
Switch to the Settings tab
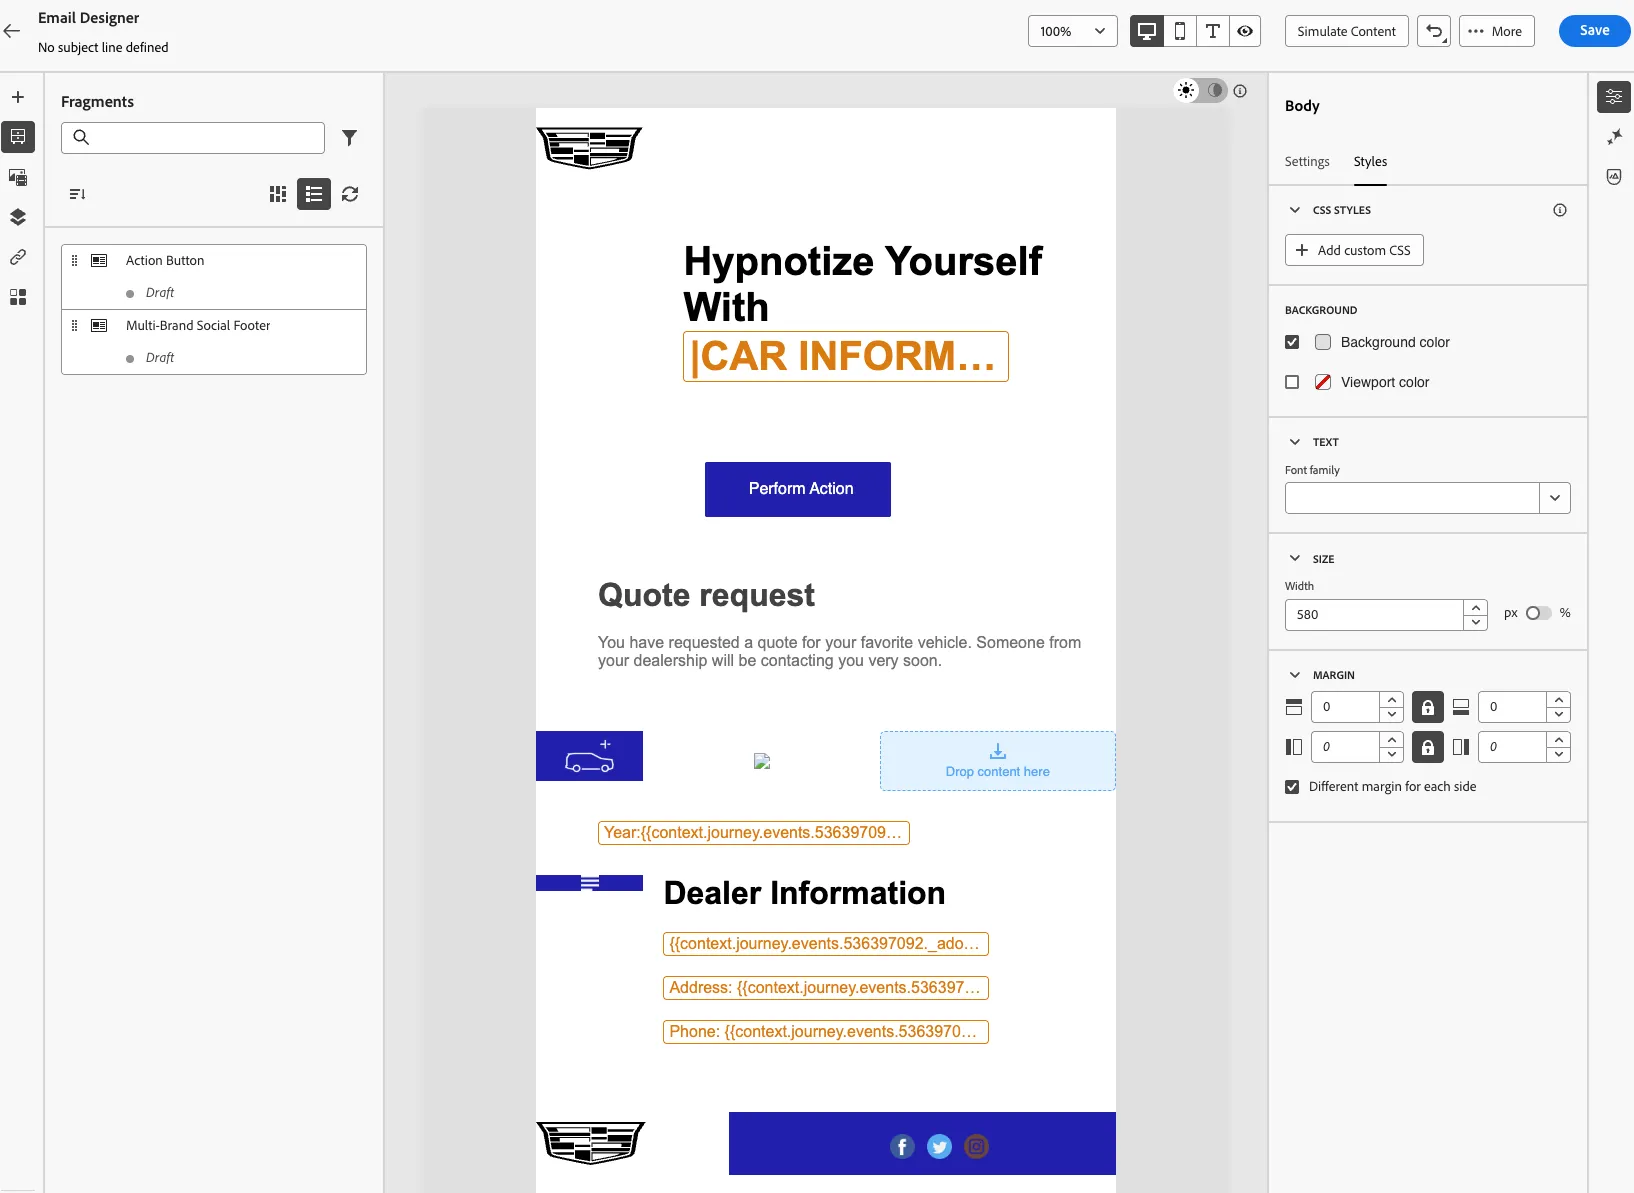(1307, 162)
